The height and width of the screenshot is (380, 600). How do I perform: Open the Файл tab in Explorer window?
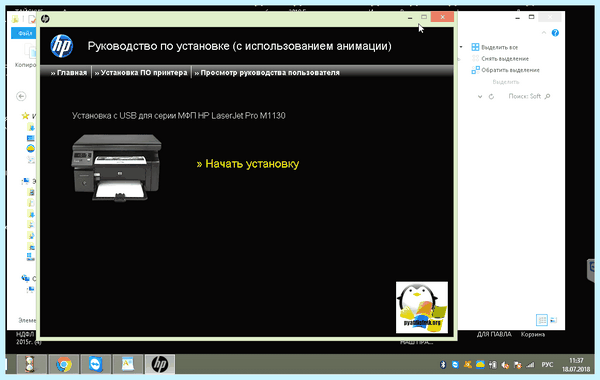[x=24, y=33]
